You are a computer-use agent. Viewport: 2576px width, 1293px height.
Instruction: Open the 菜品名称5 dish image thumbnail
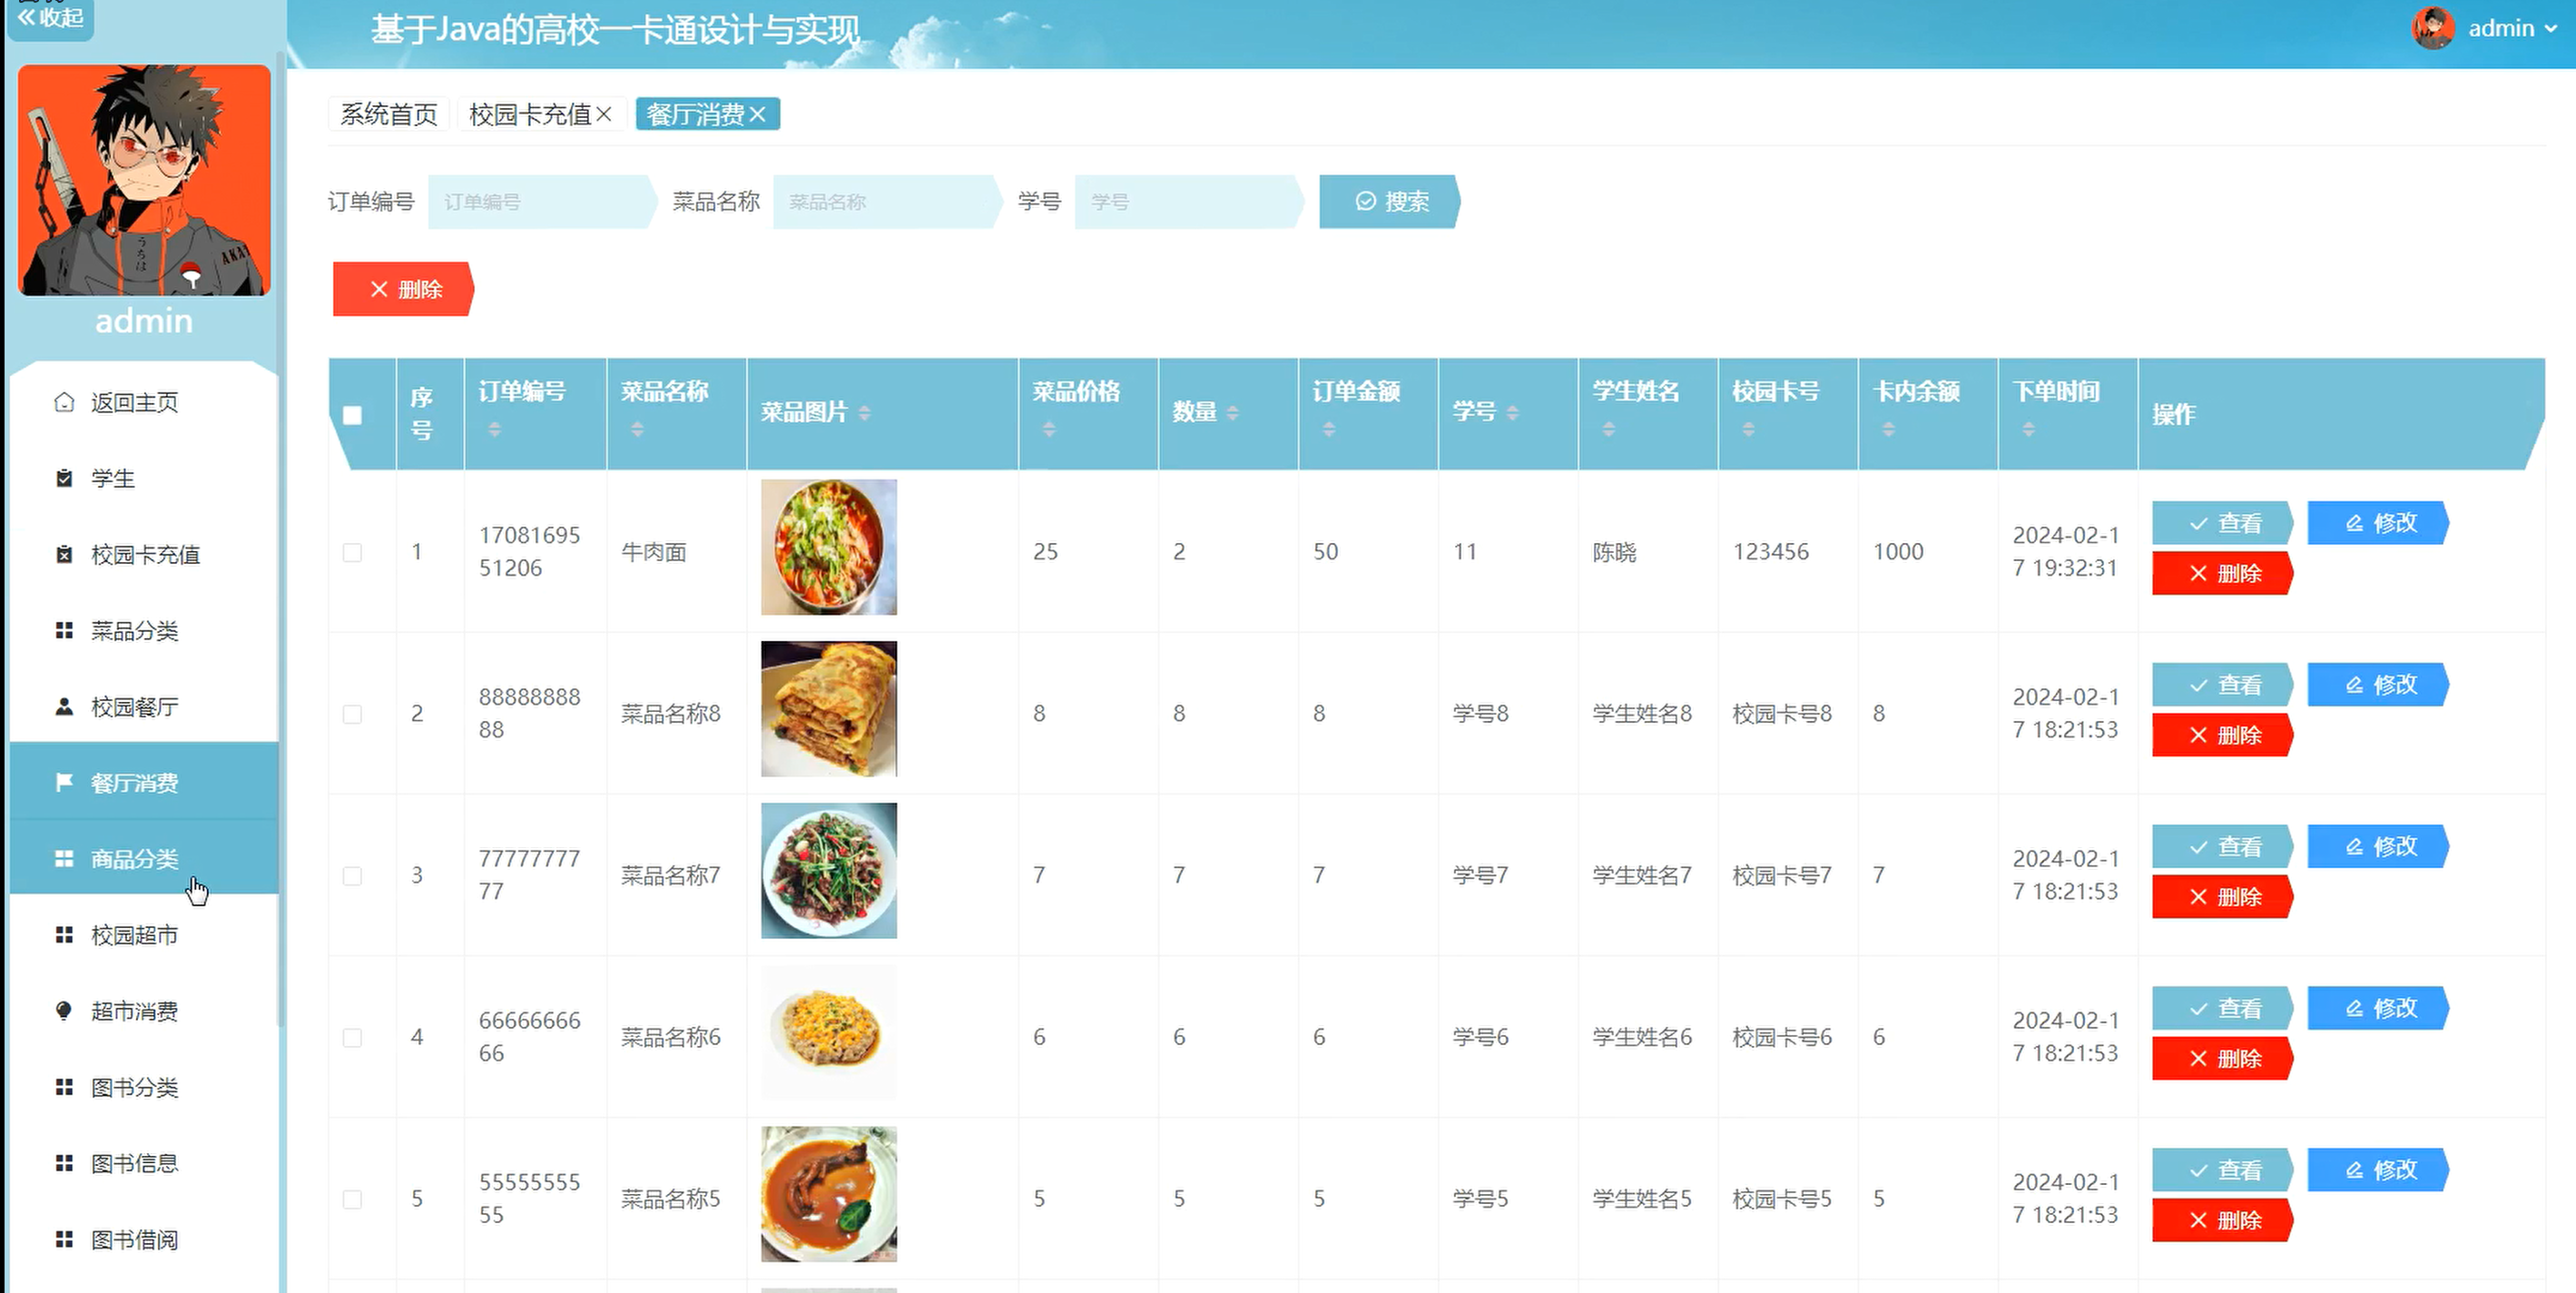tap(829, 1194)
